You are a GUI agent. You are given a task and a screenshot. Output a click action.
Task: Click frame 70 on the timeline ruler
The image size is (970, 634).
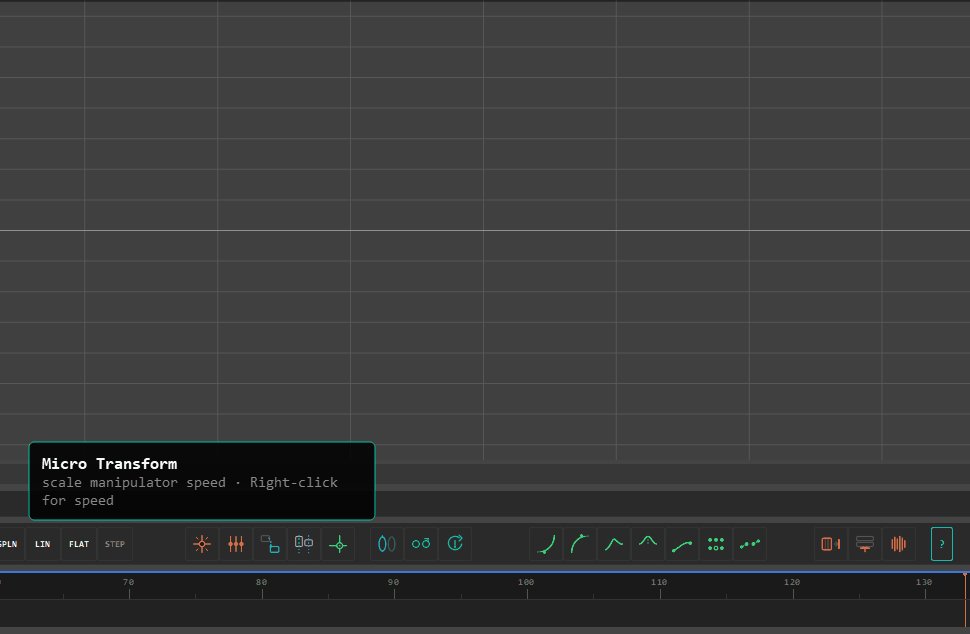tap(129, 583)
